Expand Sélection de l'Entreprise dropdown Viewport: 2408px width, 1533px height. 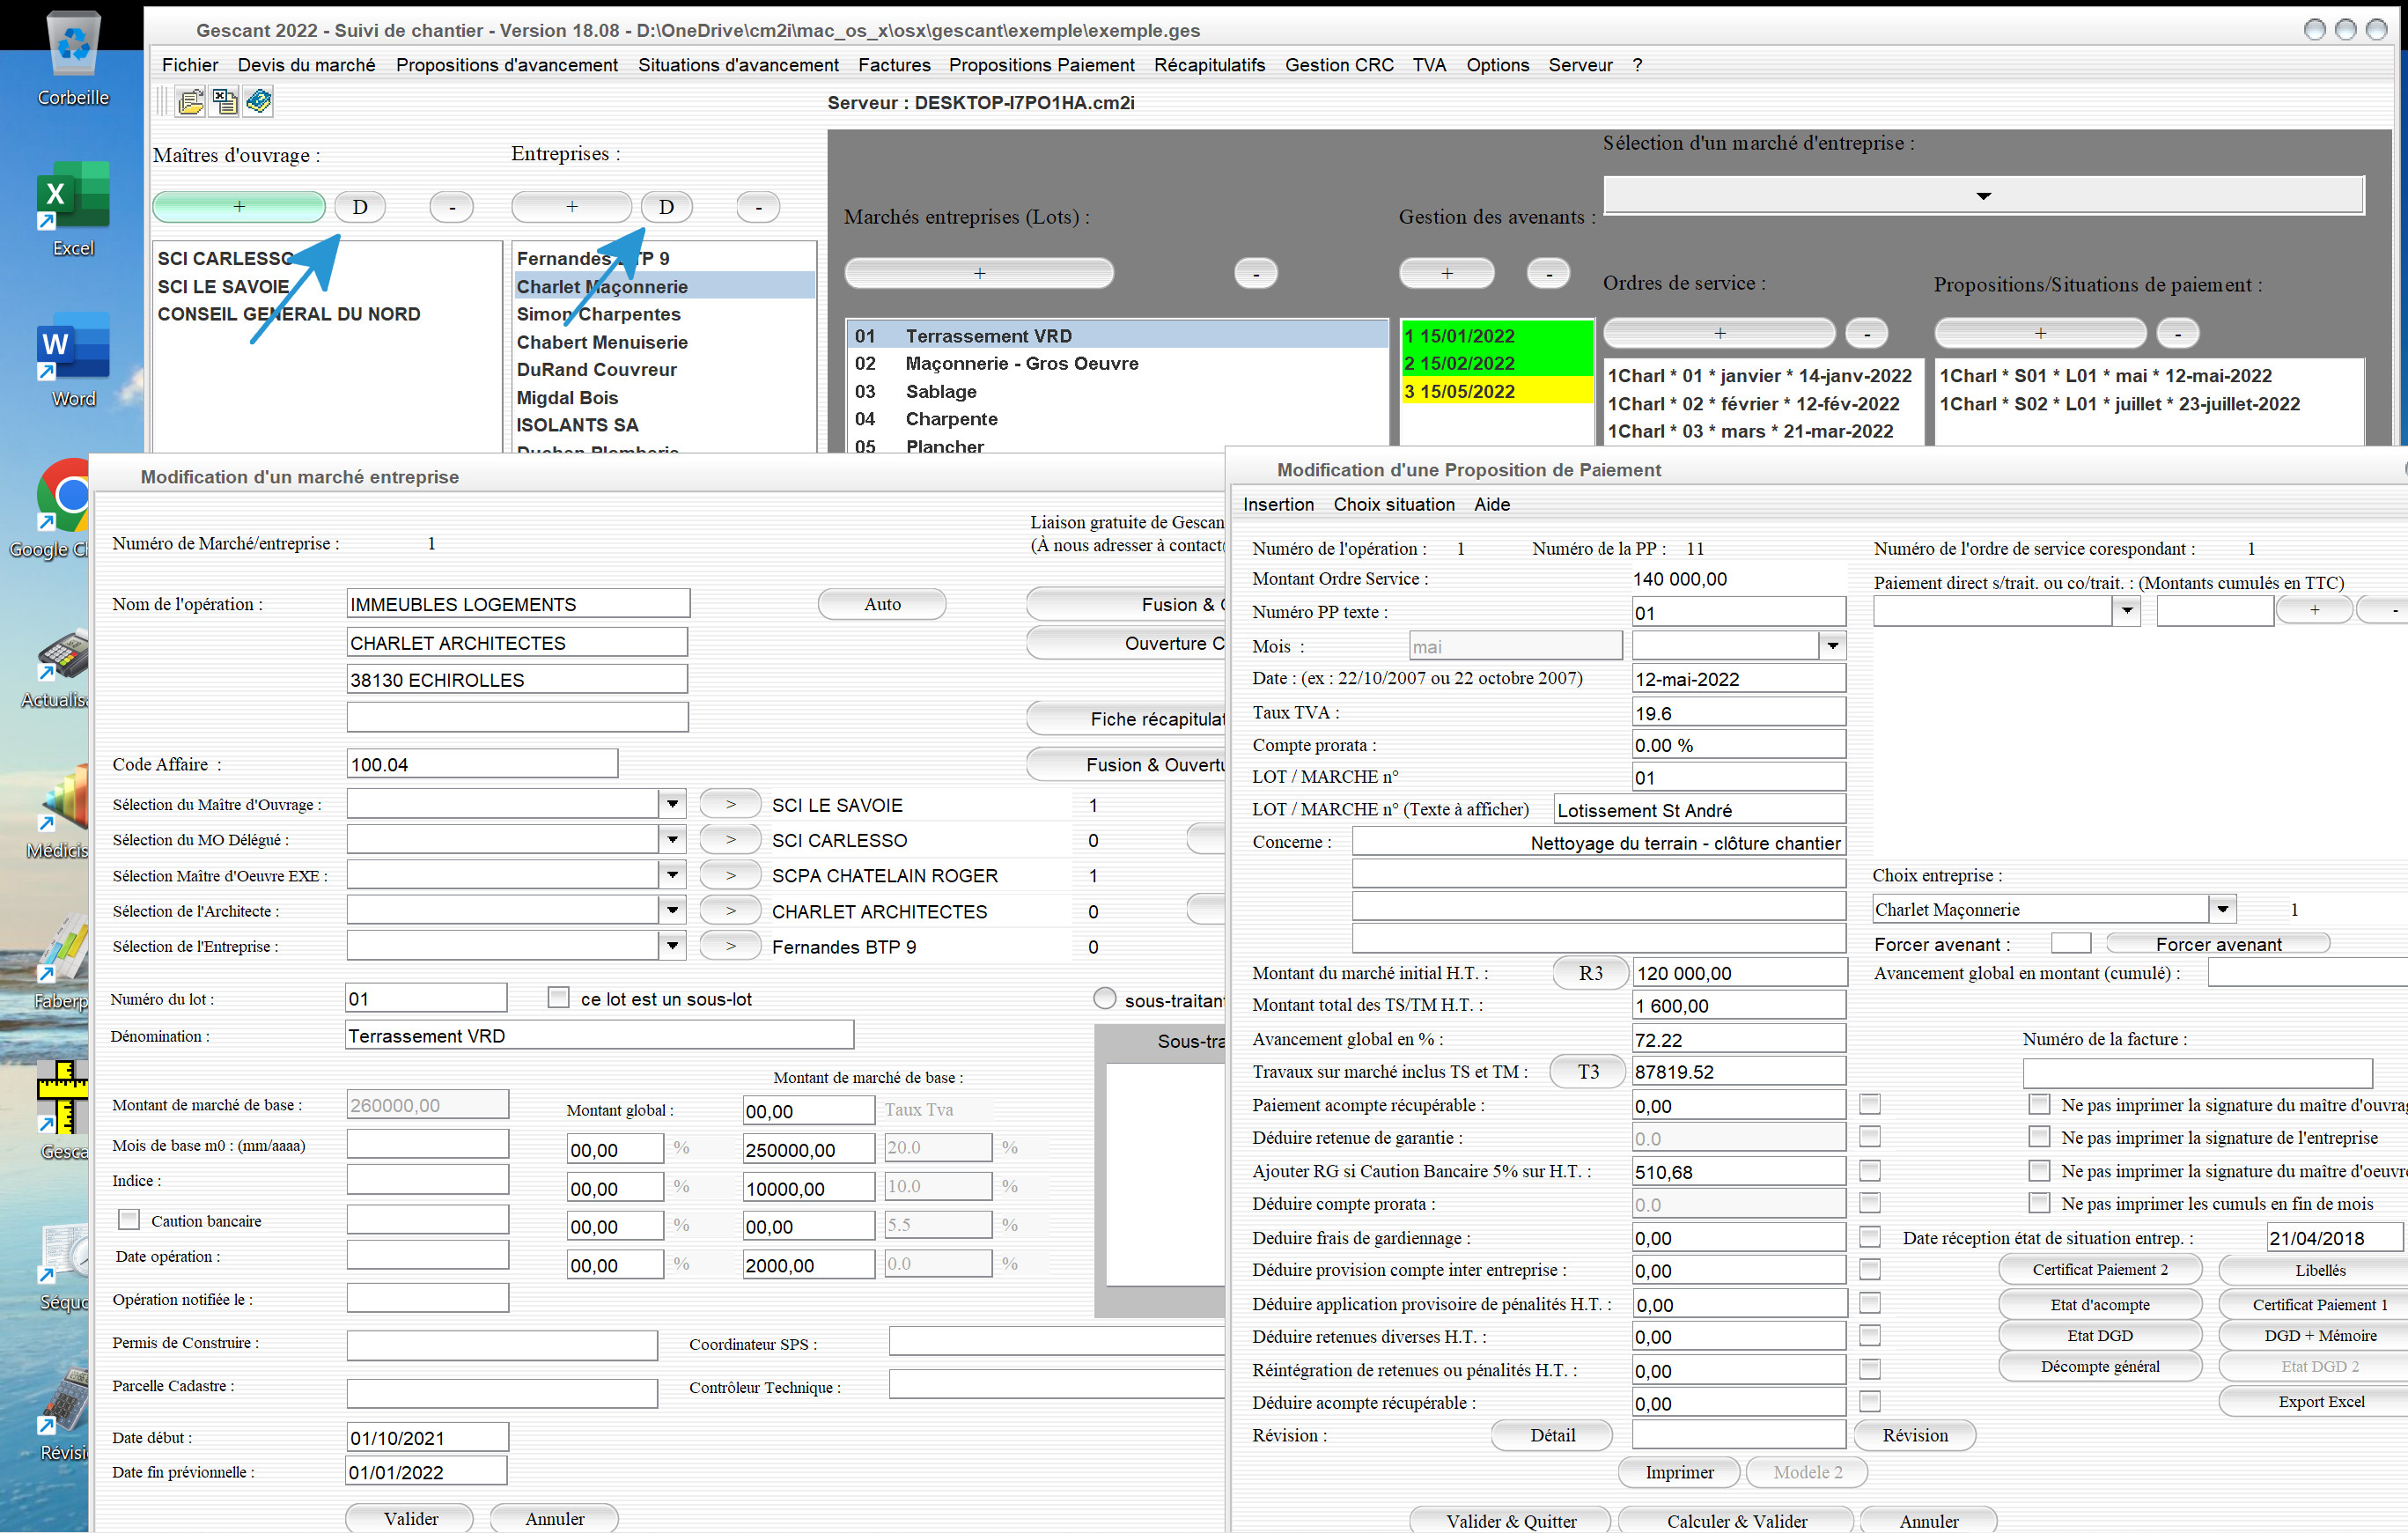673,945
